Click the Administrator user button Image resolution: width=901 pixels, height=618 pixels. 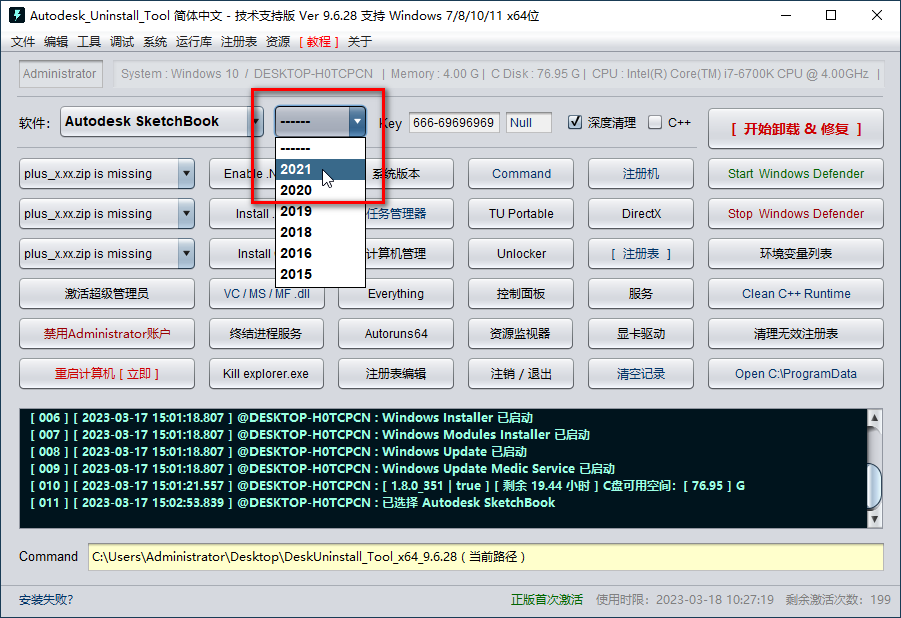(60, 74)
